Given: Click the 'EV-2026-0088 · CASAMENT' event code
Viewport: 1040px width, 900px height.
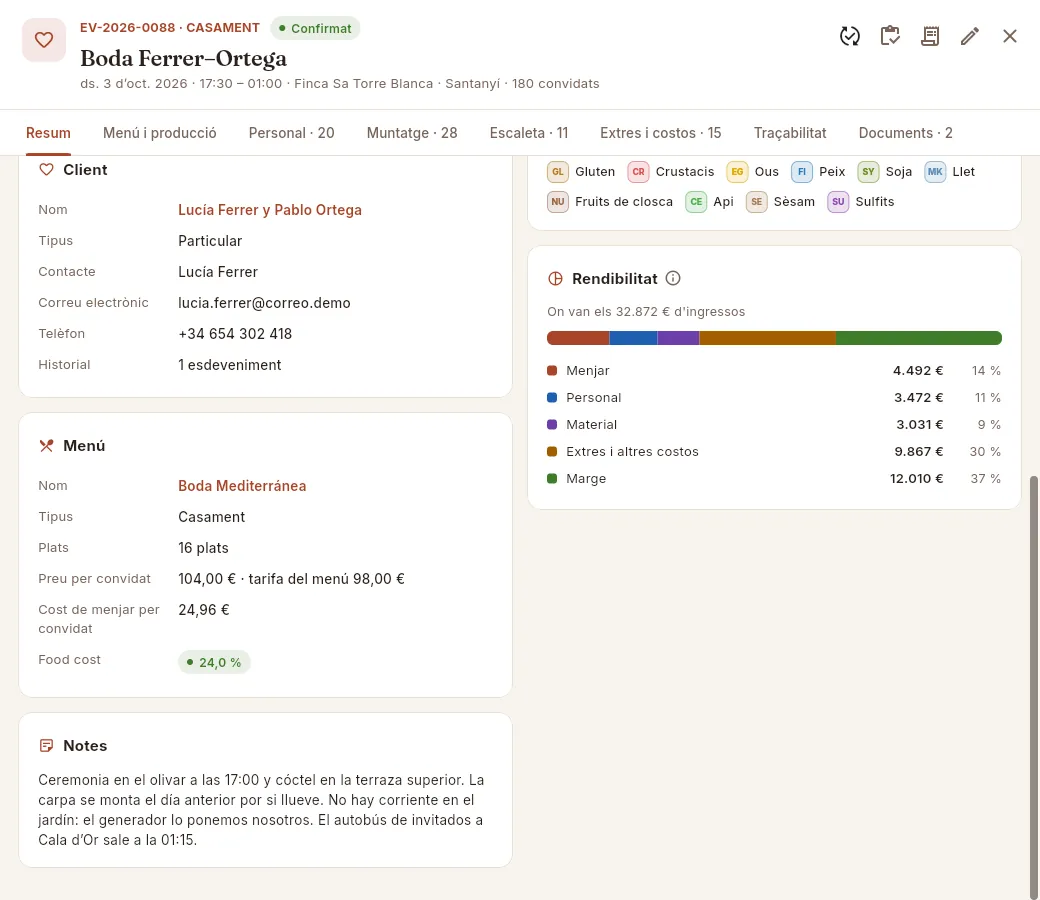Looking at the screenshot, I should (170, 28).
